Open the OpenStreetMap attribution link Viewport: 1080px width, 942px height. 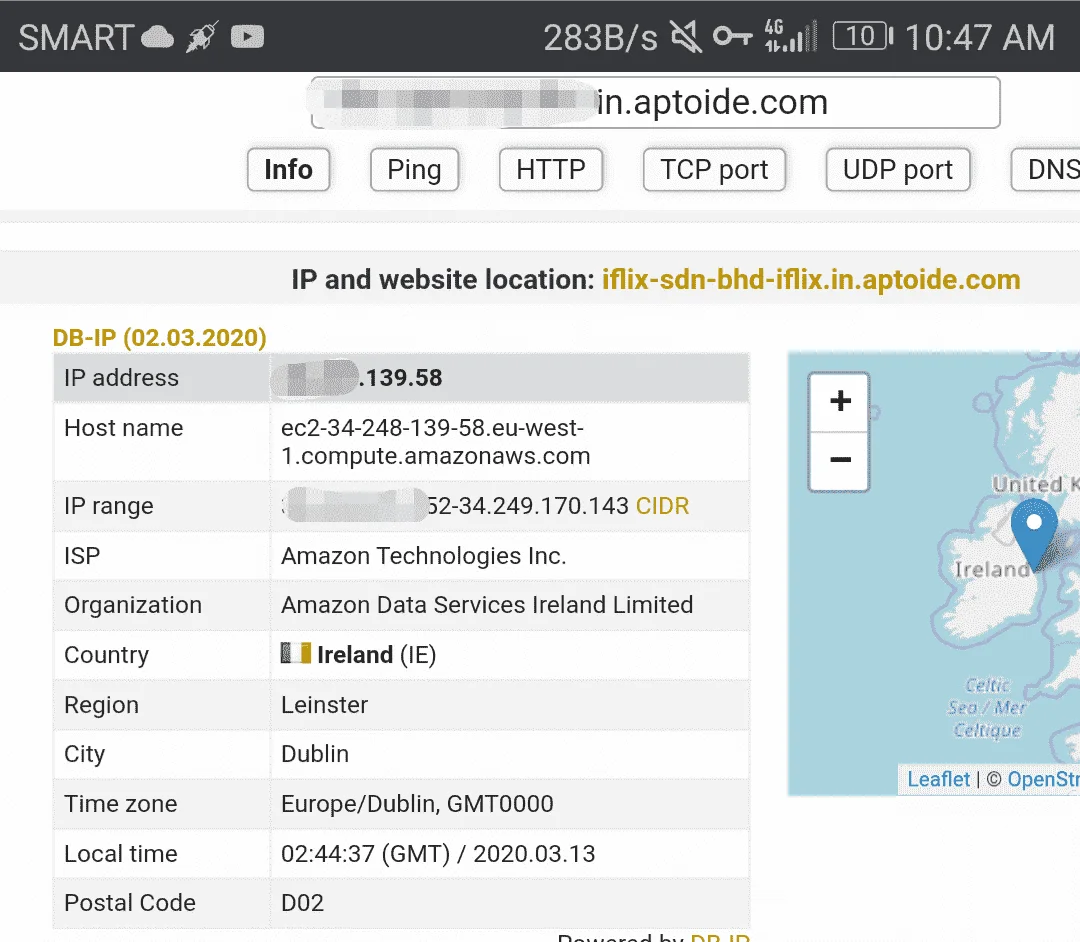point(1043,779)
